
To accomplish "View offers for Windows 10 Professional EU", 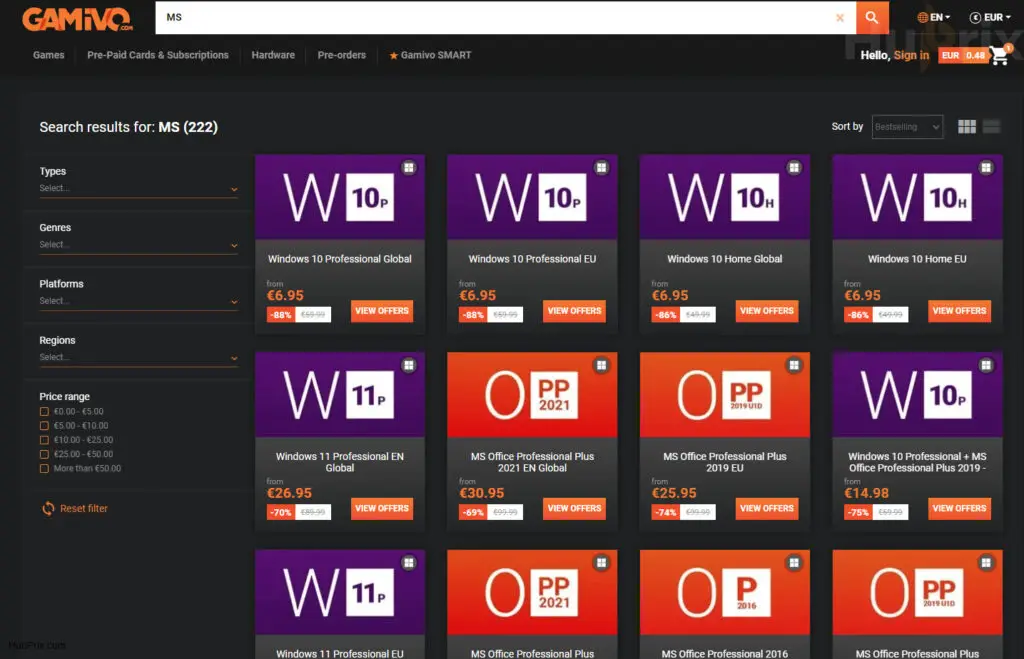I will click(574, 311).
